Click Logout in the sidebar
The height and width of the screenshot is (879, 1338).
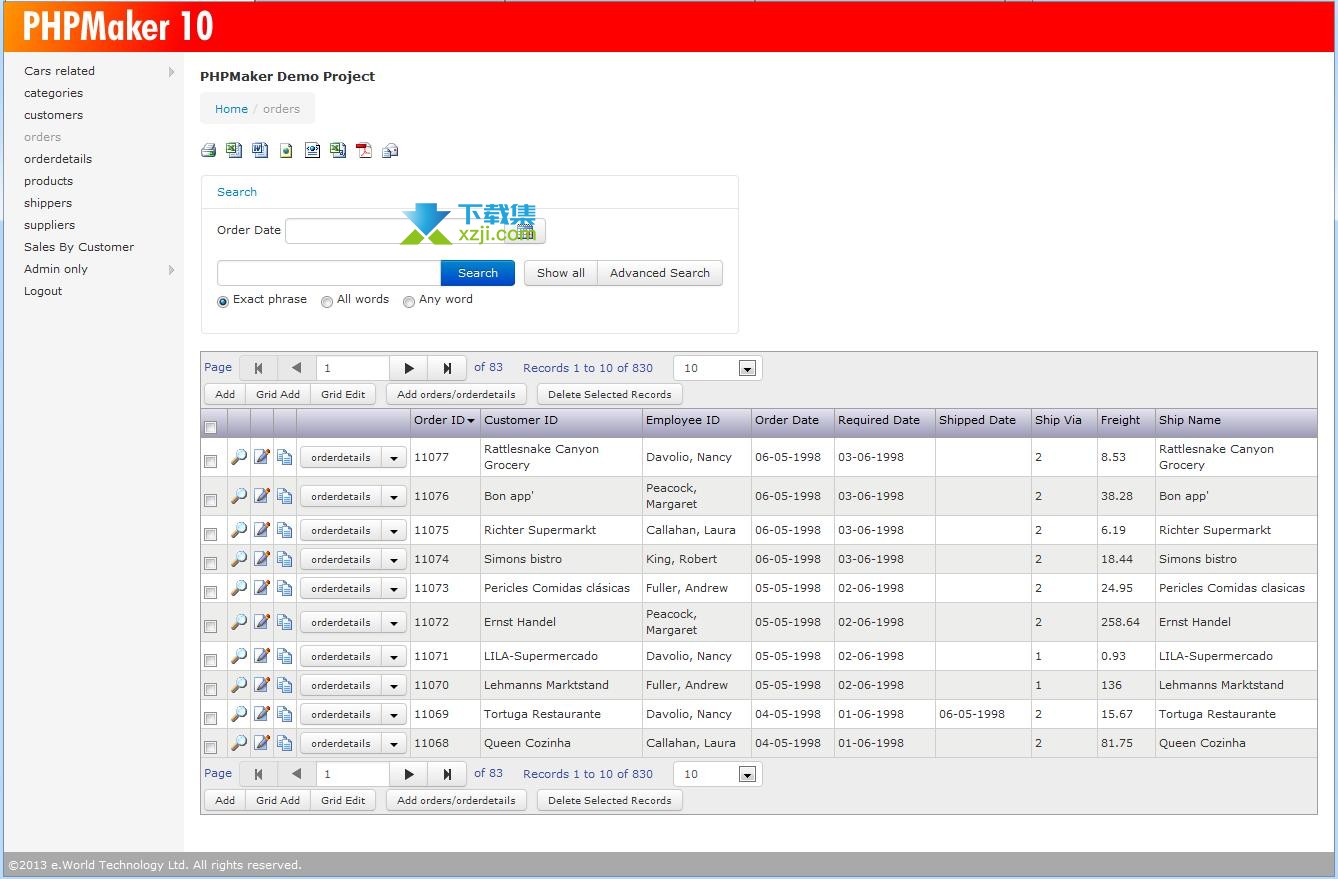pyautogui.click(x=43, y=291)
